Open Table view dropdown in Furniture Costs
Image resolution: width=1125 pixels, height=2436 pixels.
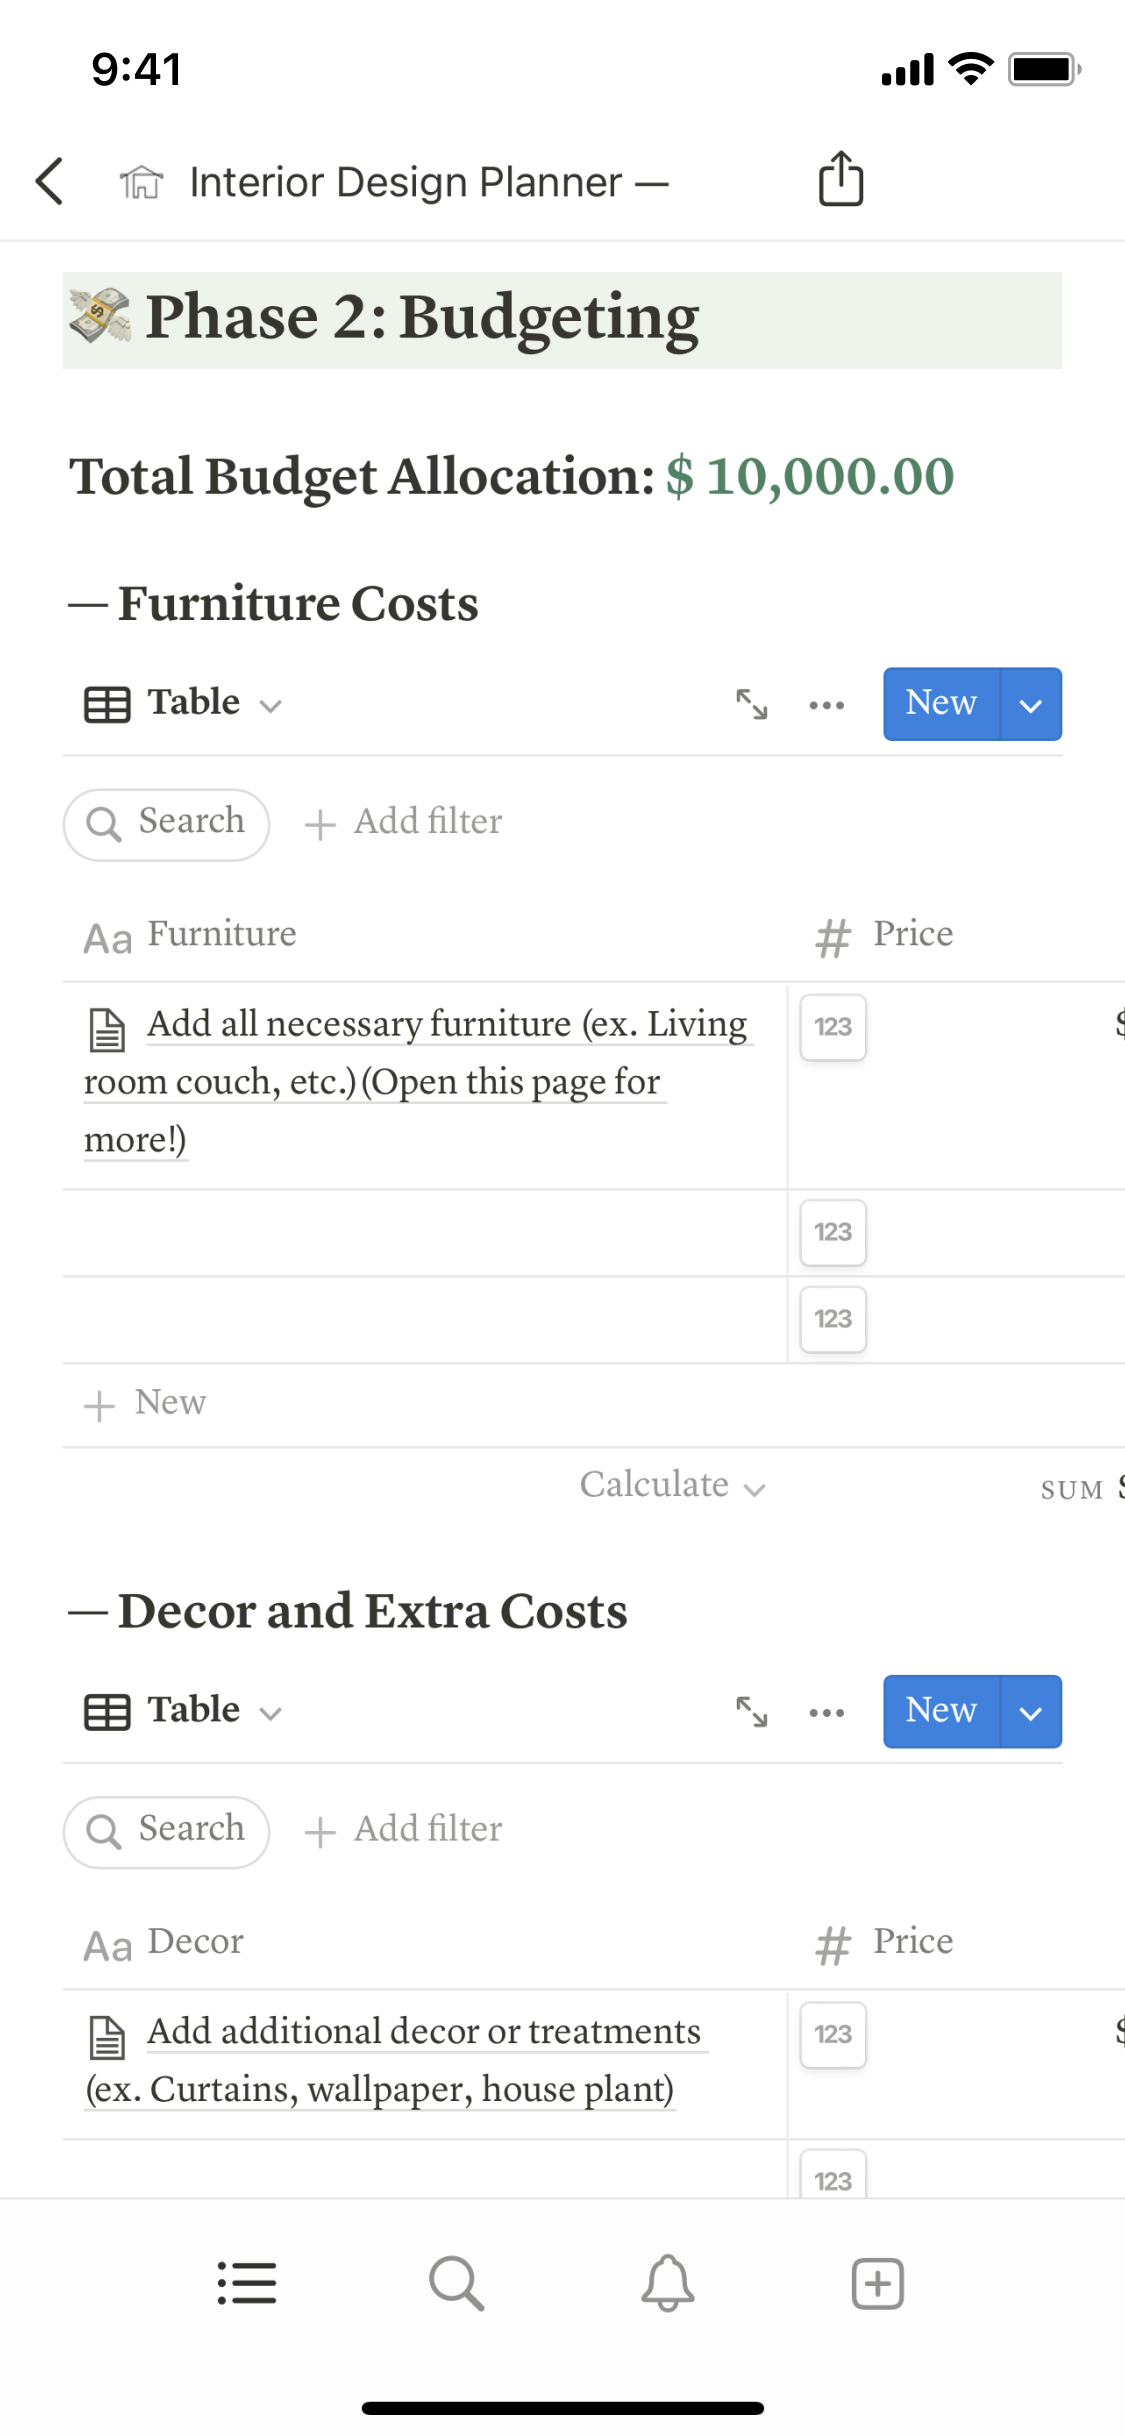click(x=184, y=704)
